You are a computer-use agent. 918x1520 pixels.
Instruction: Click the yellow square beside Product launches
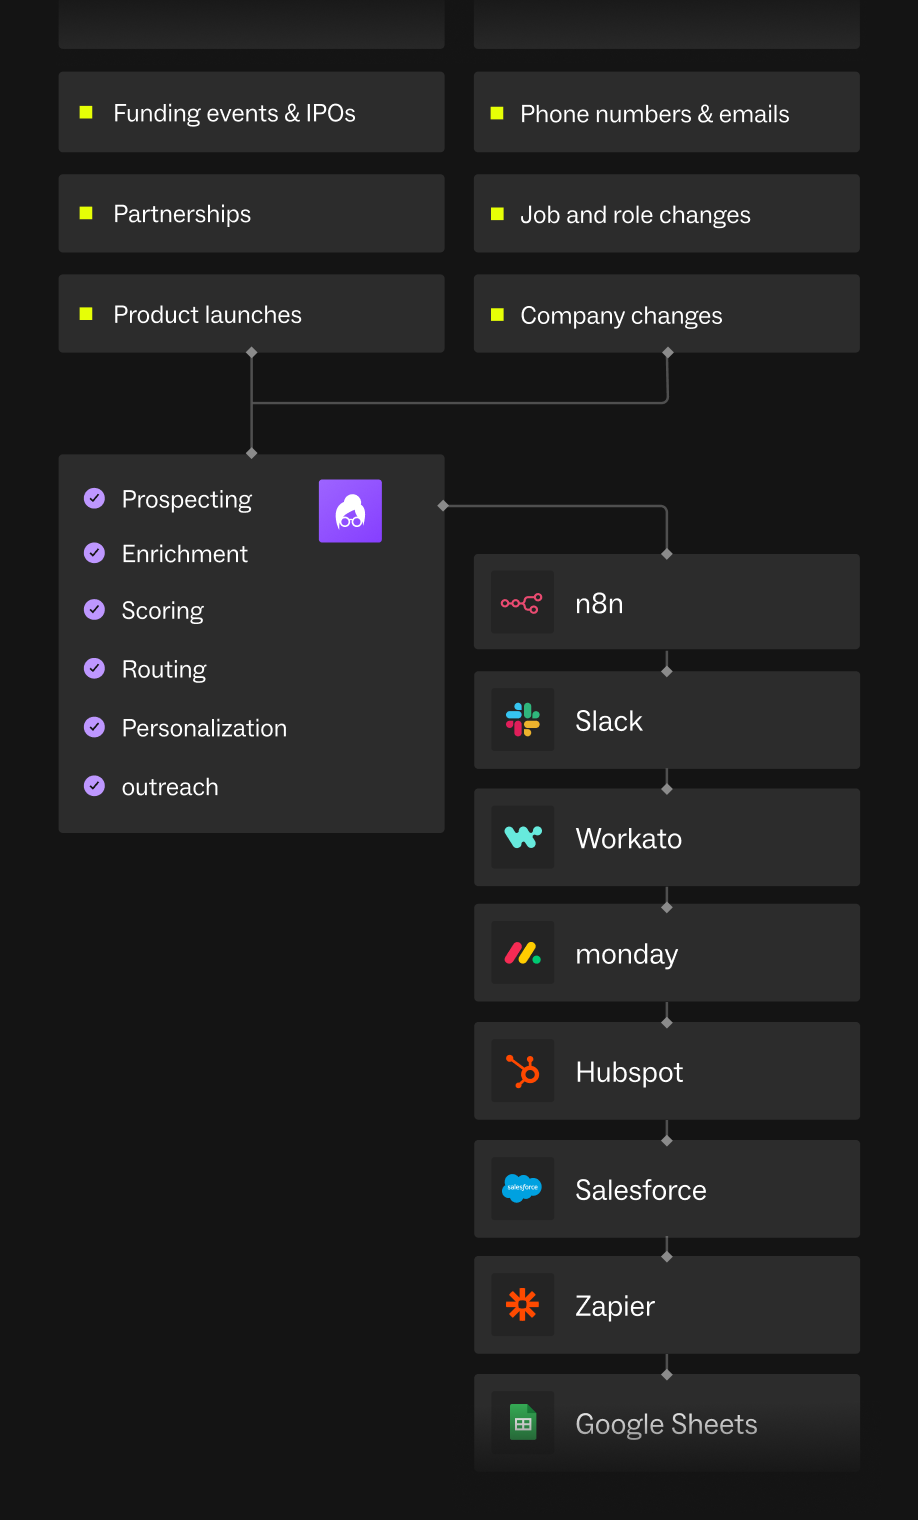pyautogui.click(x=86, y=314)
